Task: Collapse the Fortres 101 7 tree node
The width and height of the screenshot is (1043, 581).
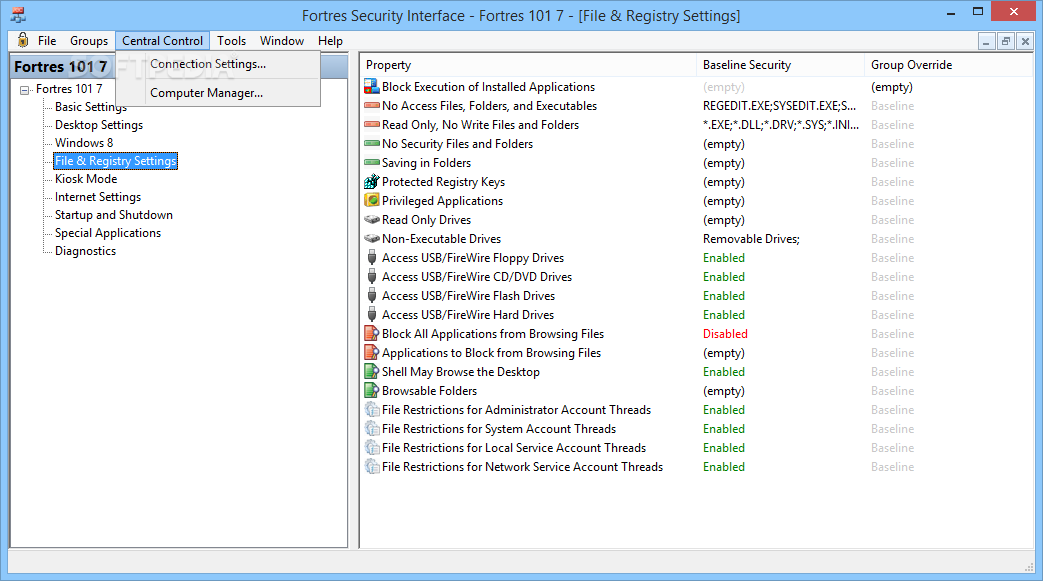Action: 25,90
